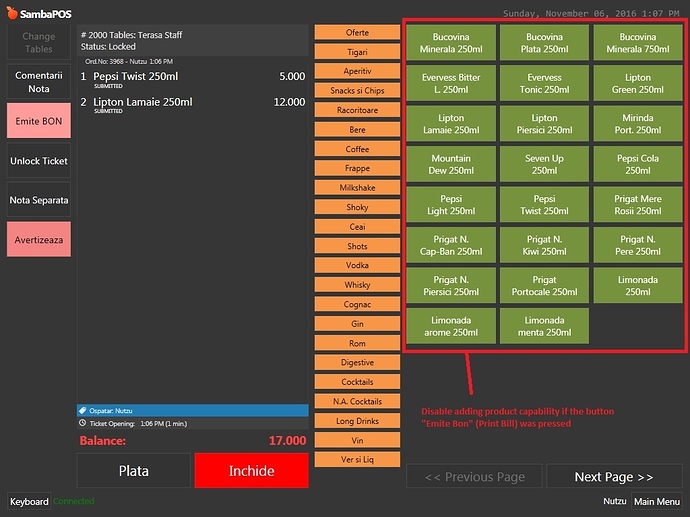This screenshot has height=517, width=690.
Task: Add Prigat Portocale 250ml
Action: (544, 286)
